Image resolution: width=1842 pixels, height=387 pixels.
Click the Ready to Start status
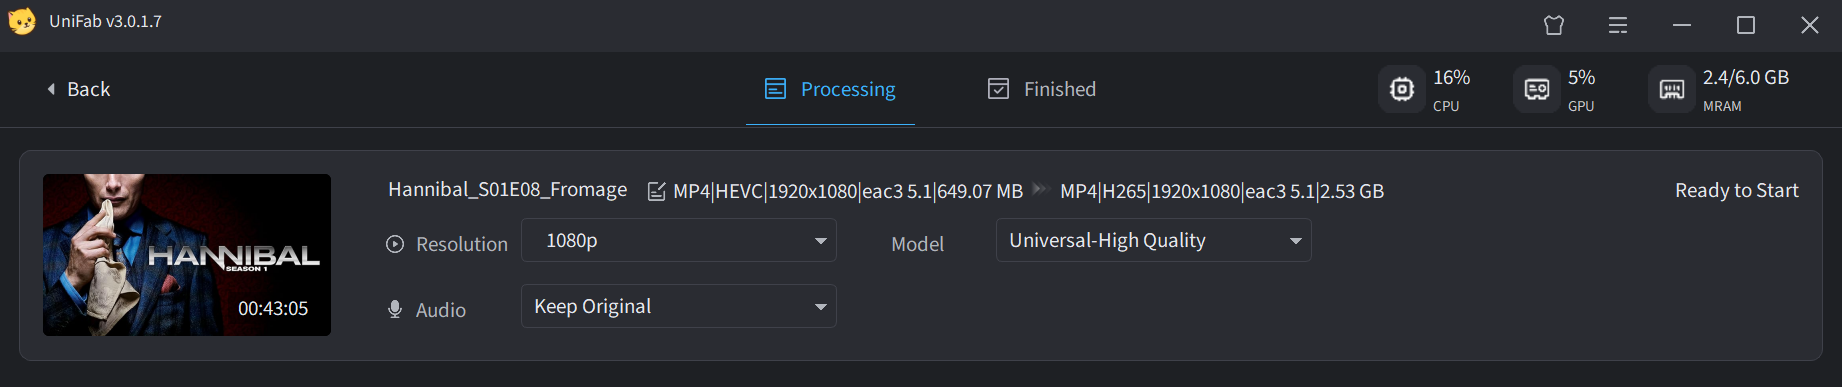coord(1737,190)
